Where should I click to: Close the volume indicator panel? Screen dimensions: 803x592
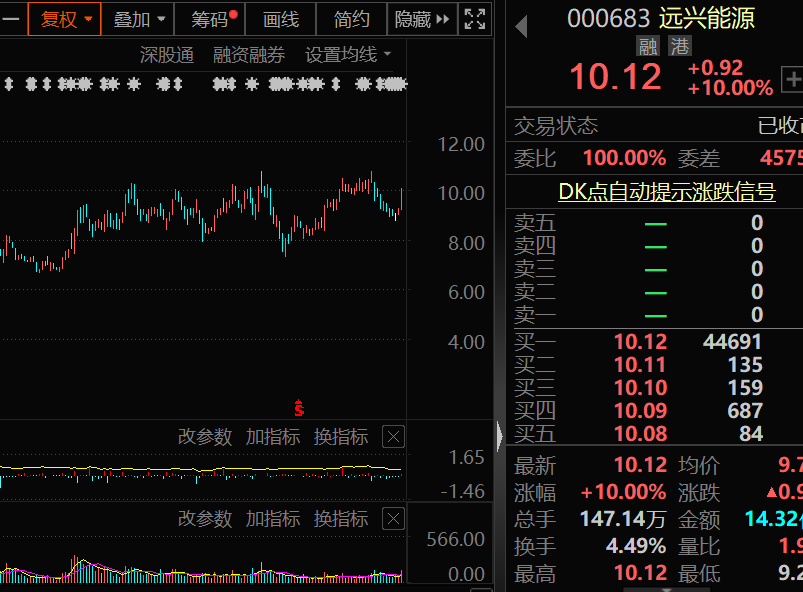click(394, 519)
